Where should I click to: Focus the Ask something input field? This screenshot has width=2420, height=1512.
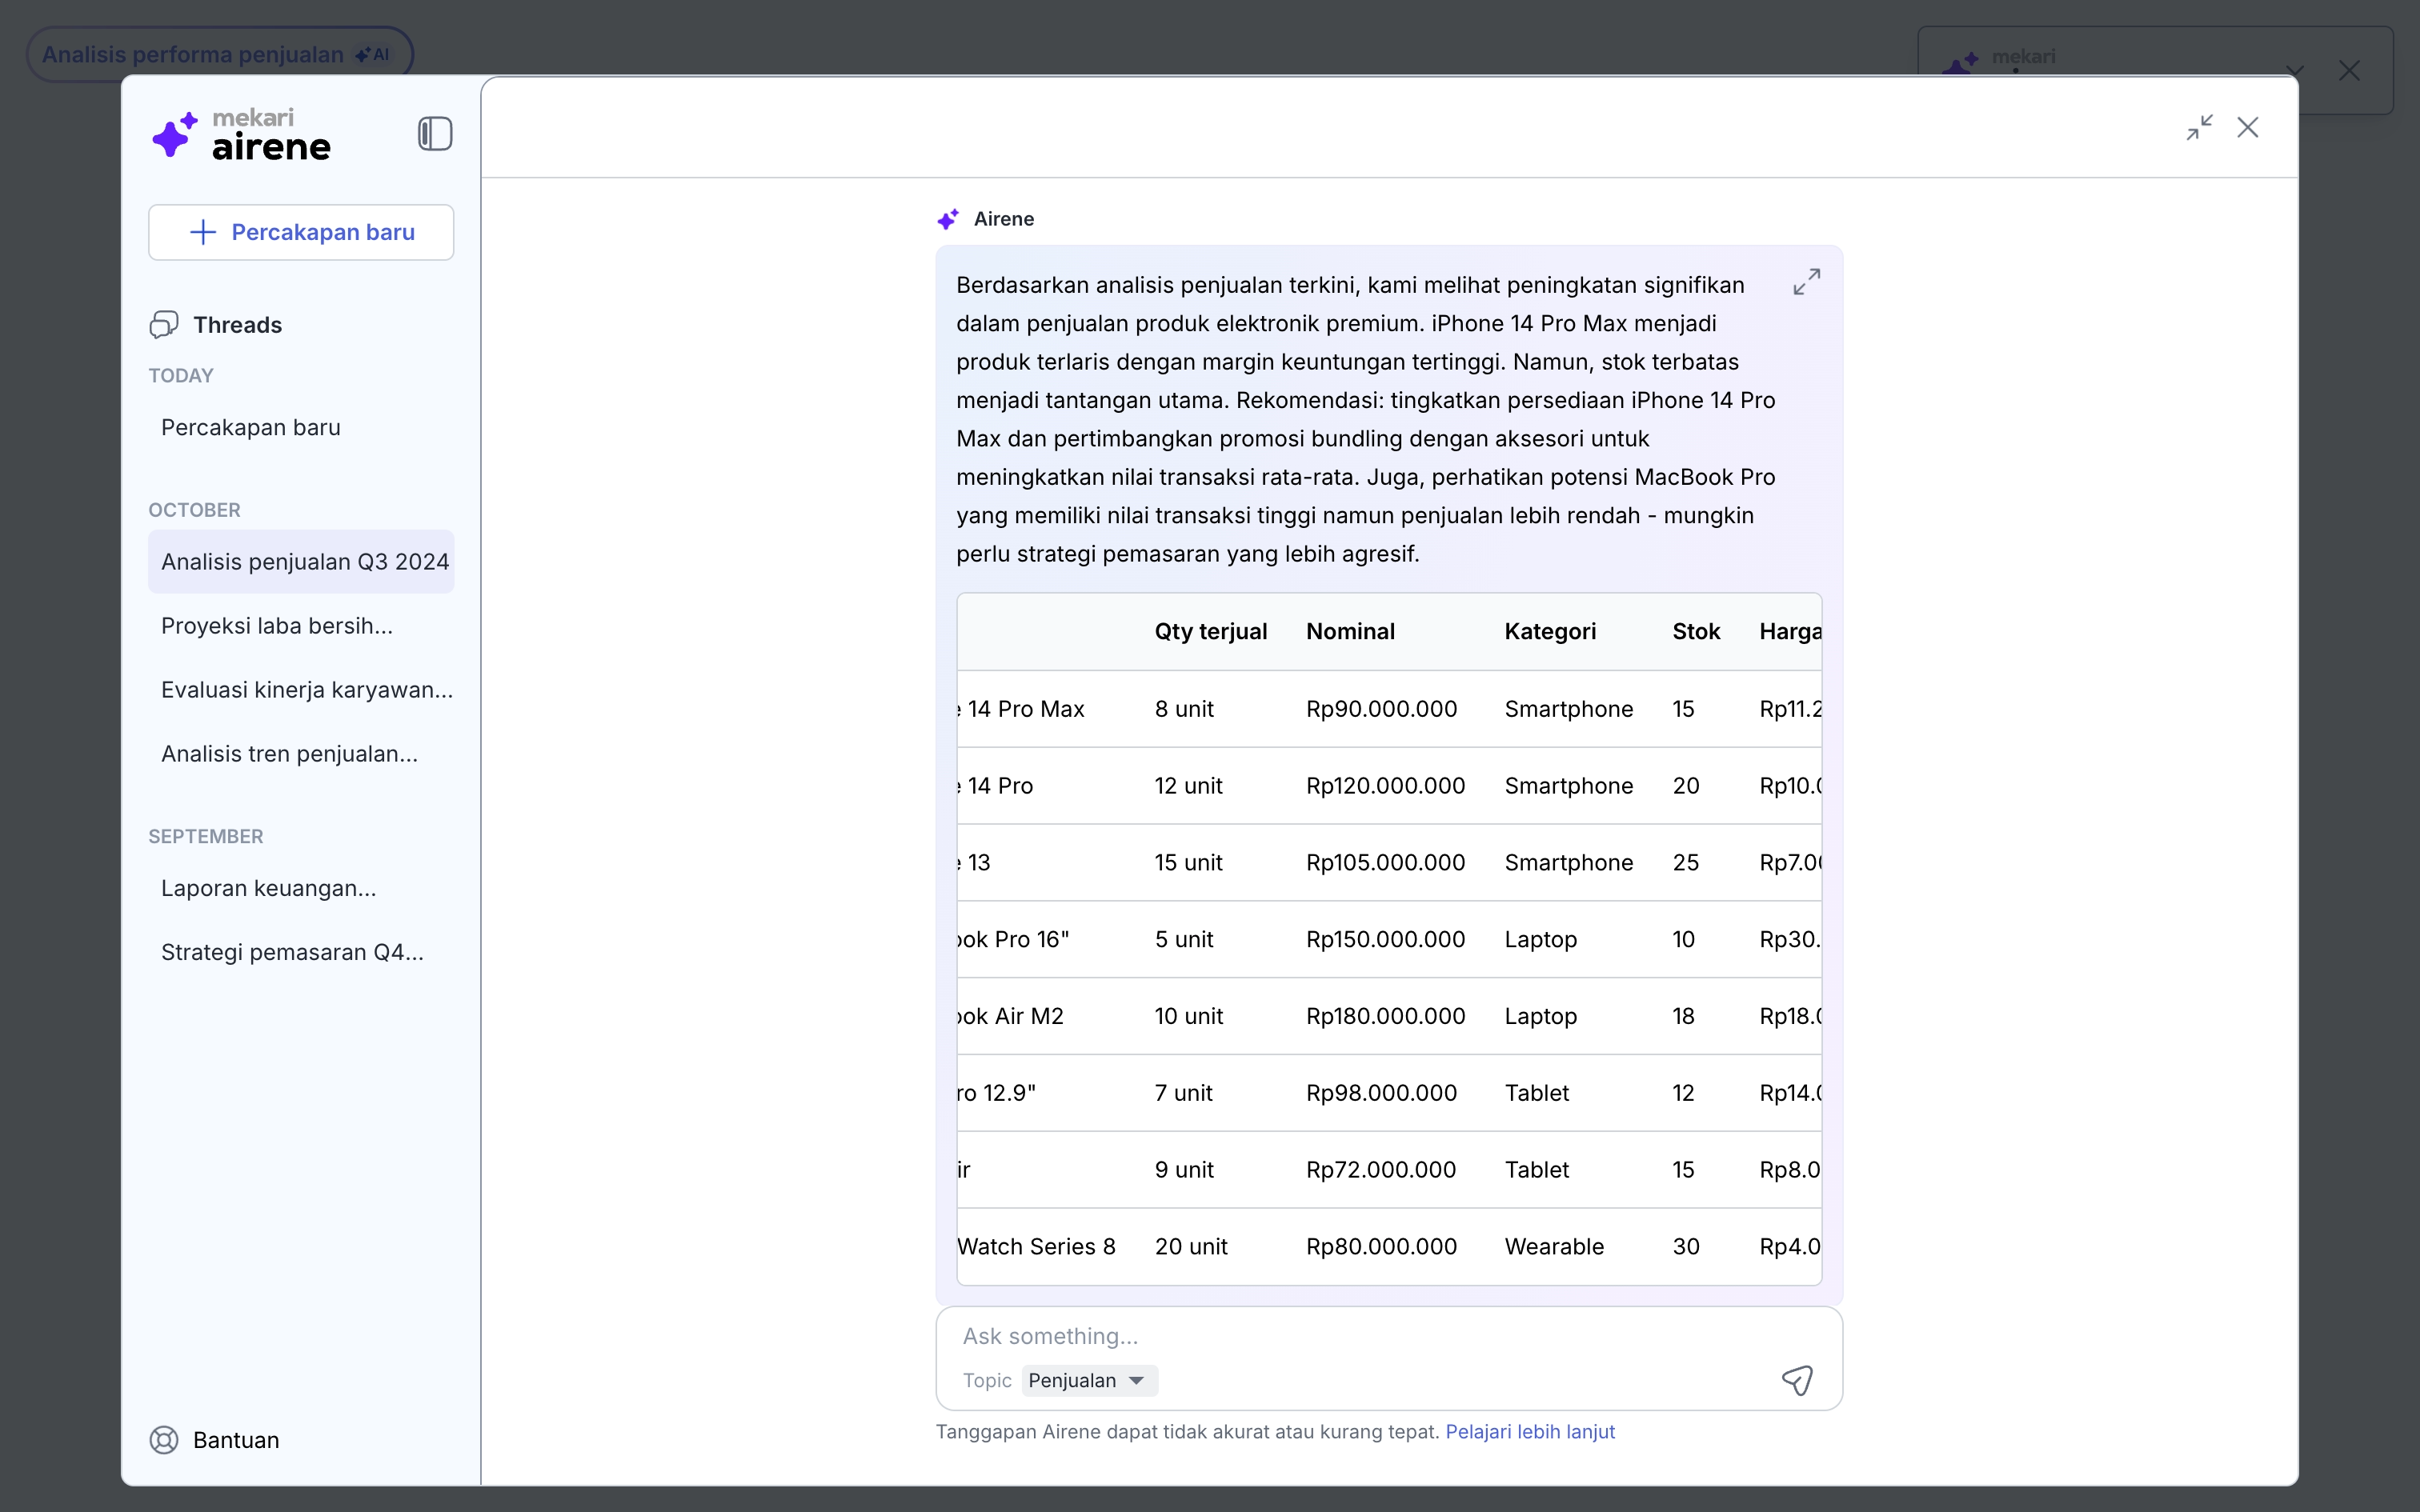tap(1388, 1336)
